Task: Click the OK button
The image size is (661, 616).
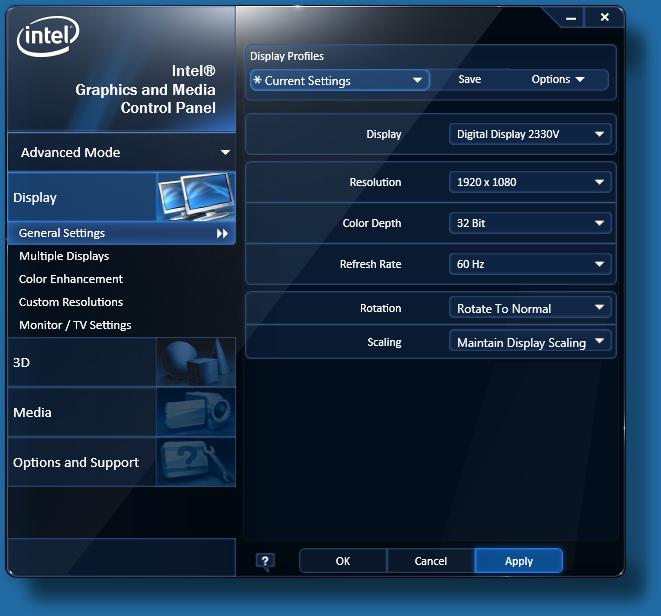Action: (x=343, y=561)
